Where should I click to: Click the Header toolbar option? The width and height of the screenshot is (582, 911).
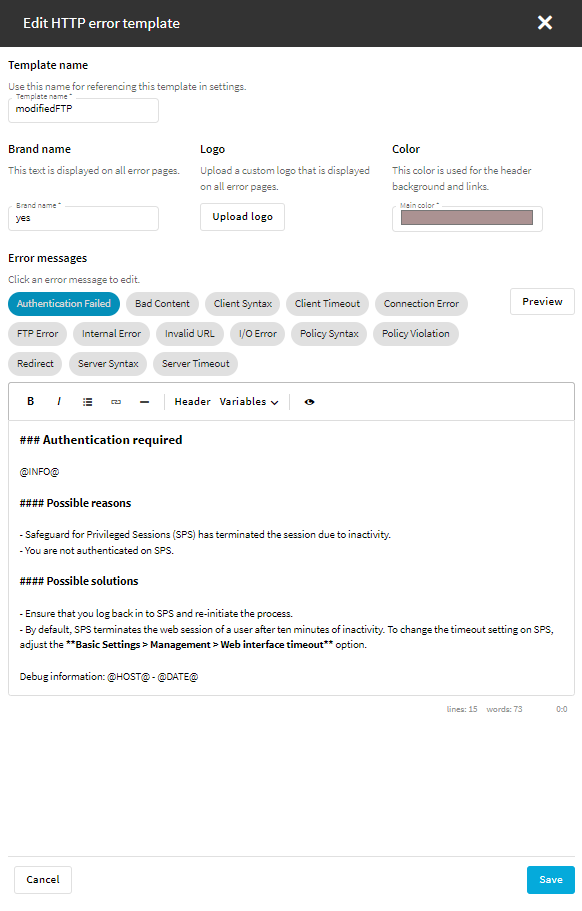[192, 401]
